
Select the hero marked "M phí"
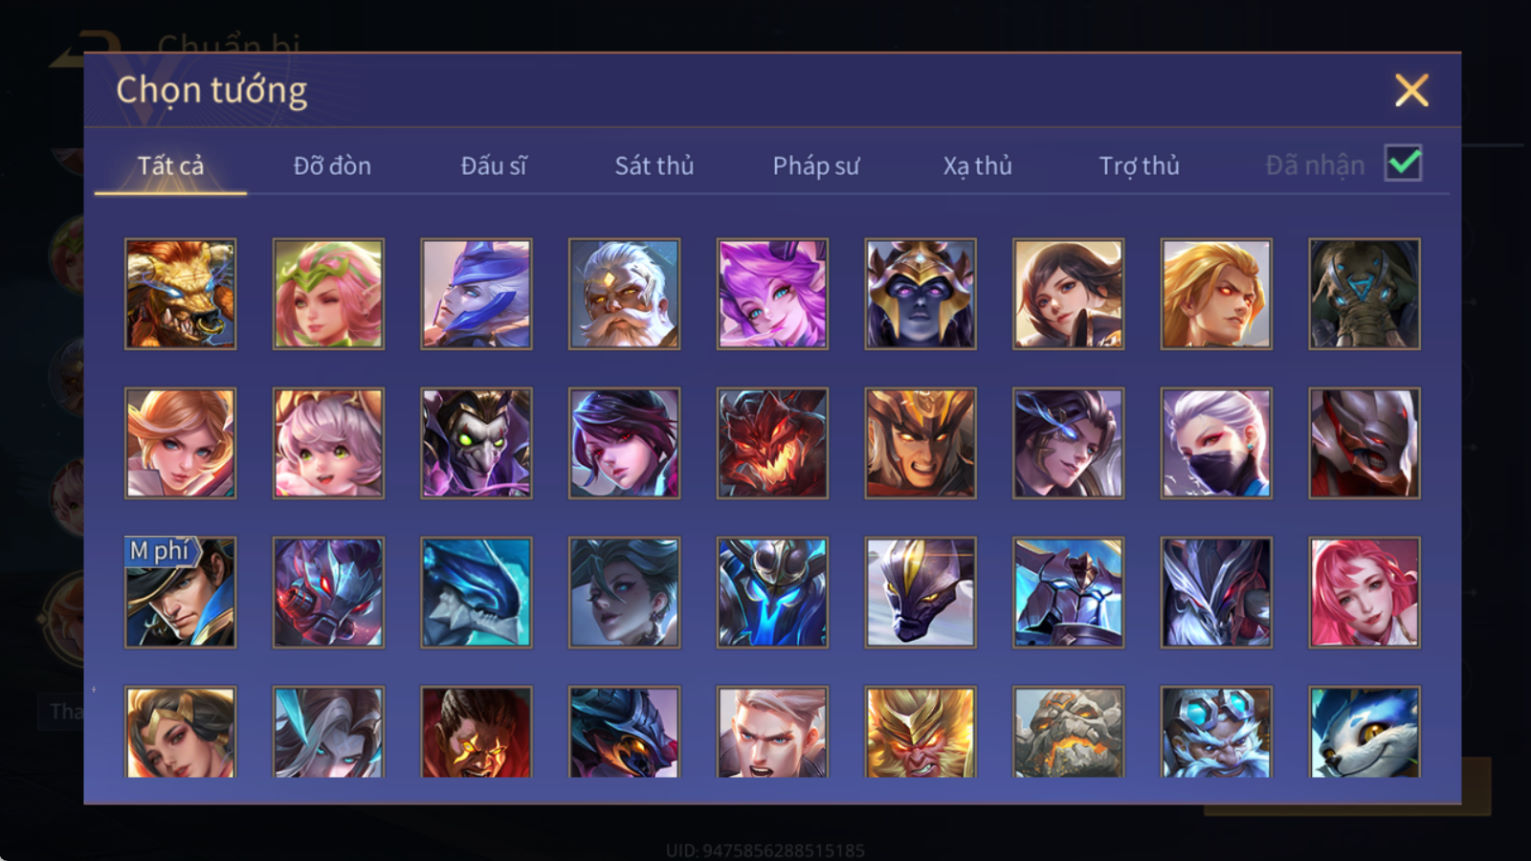(x=180, y=592)
